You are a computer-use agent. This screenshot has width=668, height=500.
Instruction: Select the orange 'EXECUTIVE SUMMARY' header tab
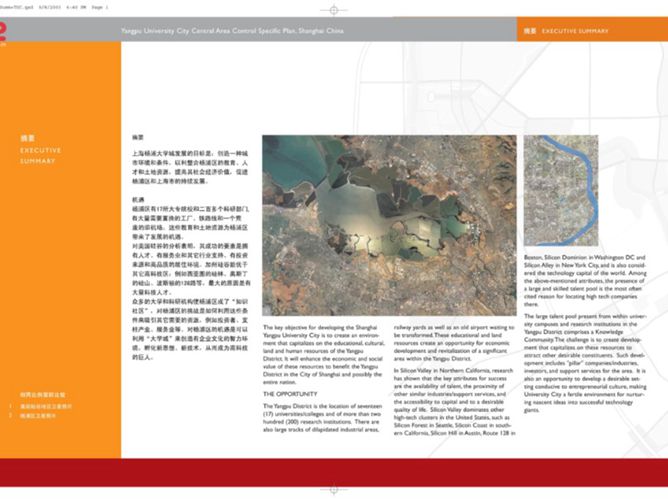click(x=592, y=29)
